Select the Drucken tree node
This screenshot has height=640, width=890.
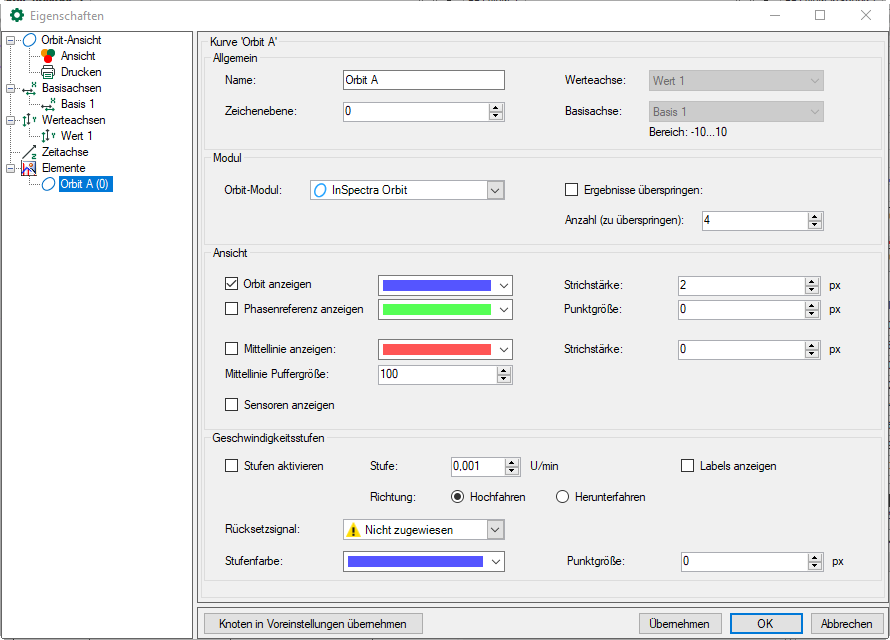(x=81, y=72)
